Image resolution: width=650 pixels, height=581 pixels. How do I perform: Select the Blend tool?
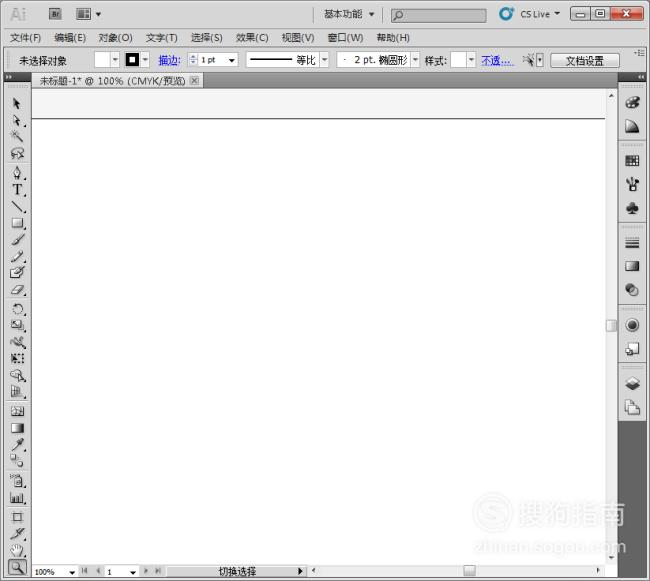pos(17,461)
